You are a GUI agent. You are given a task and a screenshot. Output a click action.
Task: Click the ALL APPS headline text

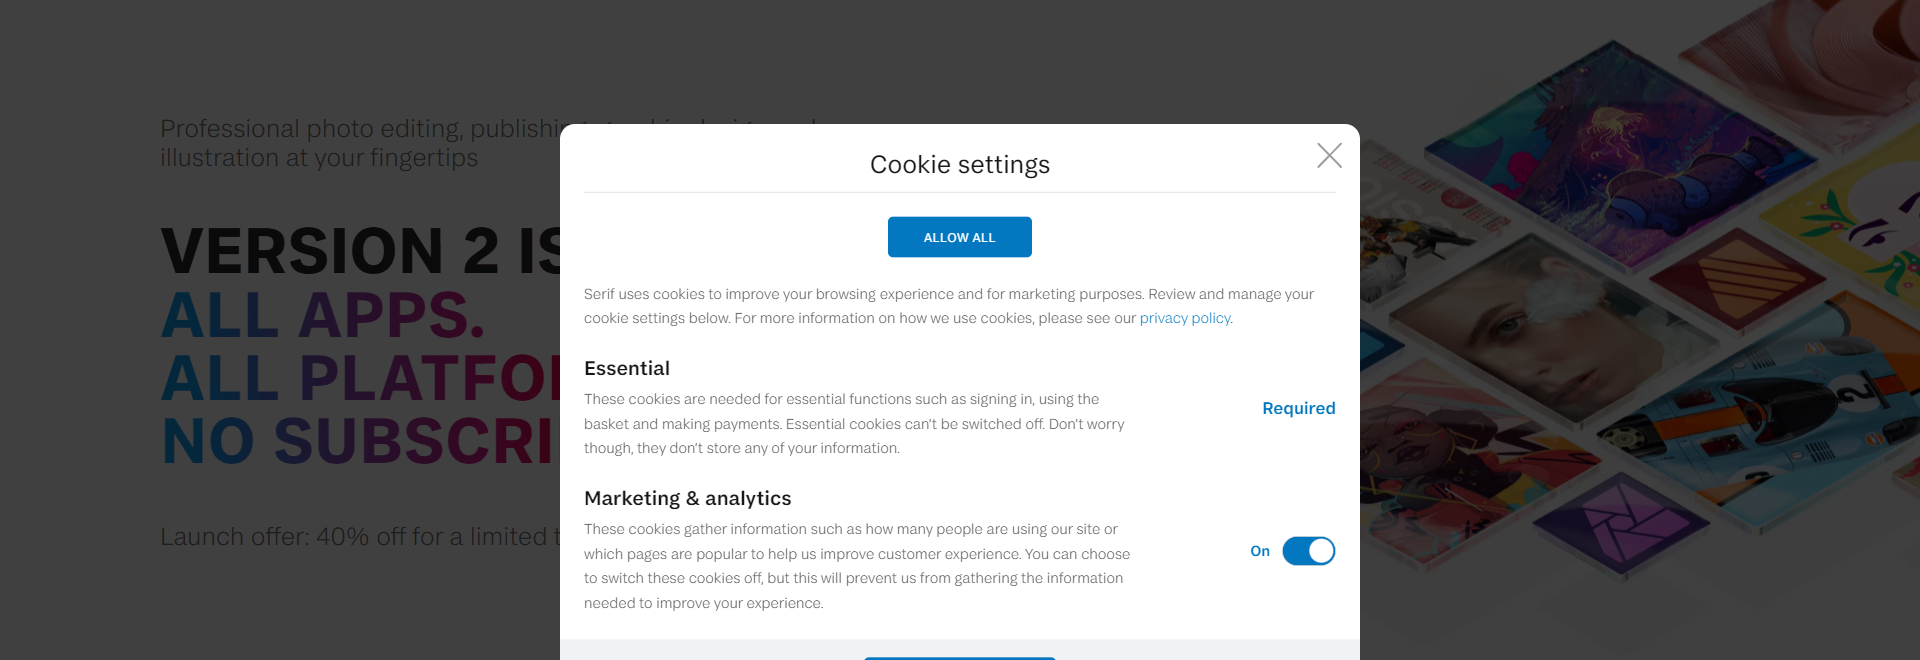[323, 315]
